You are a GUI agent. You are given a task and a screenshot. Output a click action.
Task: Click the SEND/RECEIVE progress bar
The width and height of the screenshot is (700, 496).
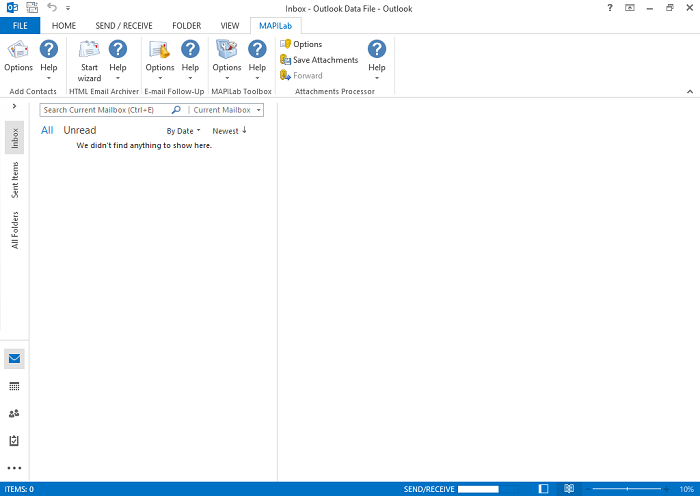pyautogui.click(x=488, y=489)
